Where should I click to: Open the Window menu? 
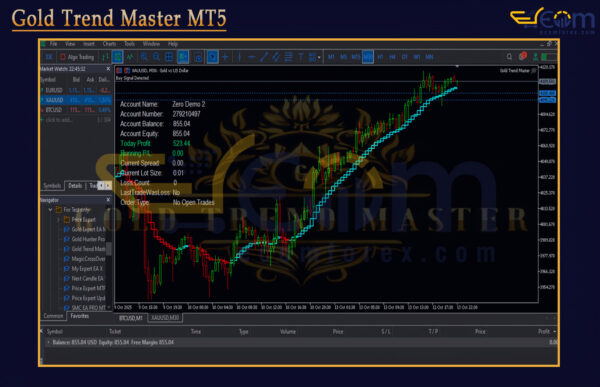151,44
